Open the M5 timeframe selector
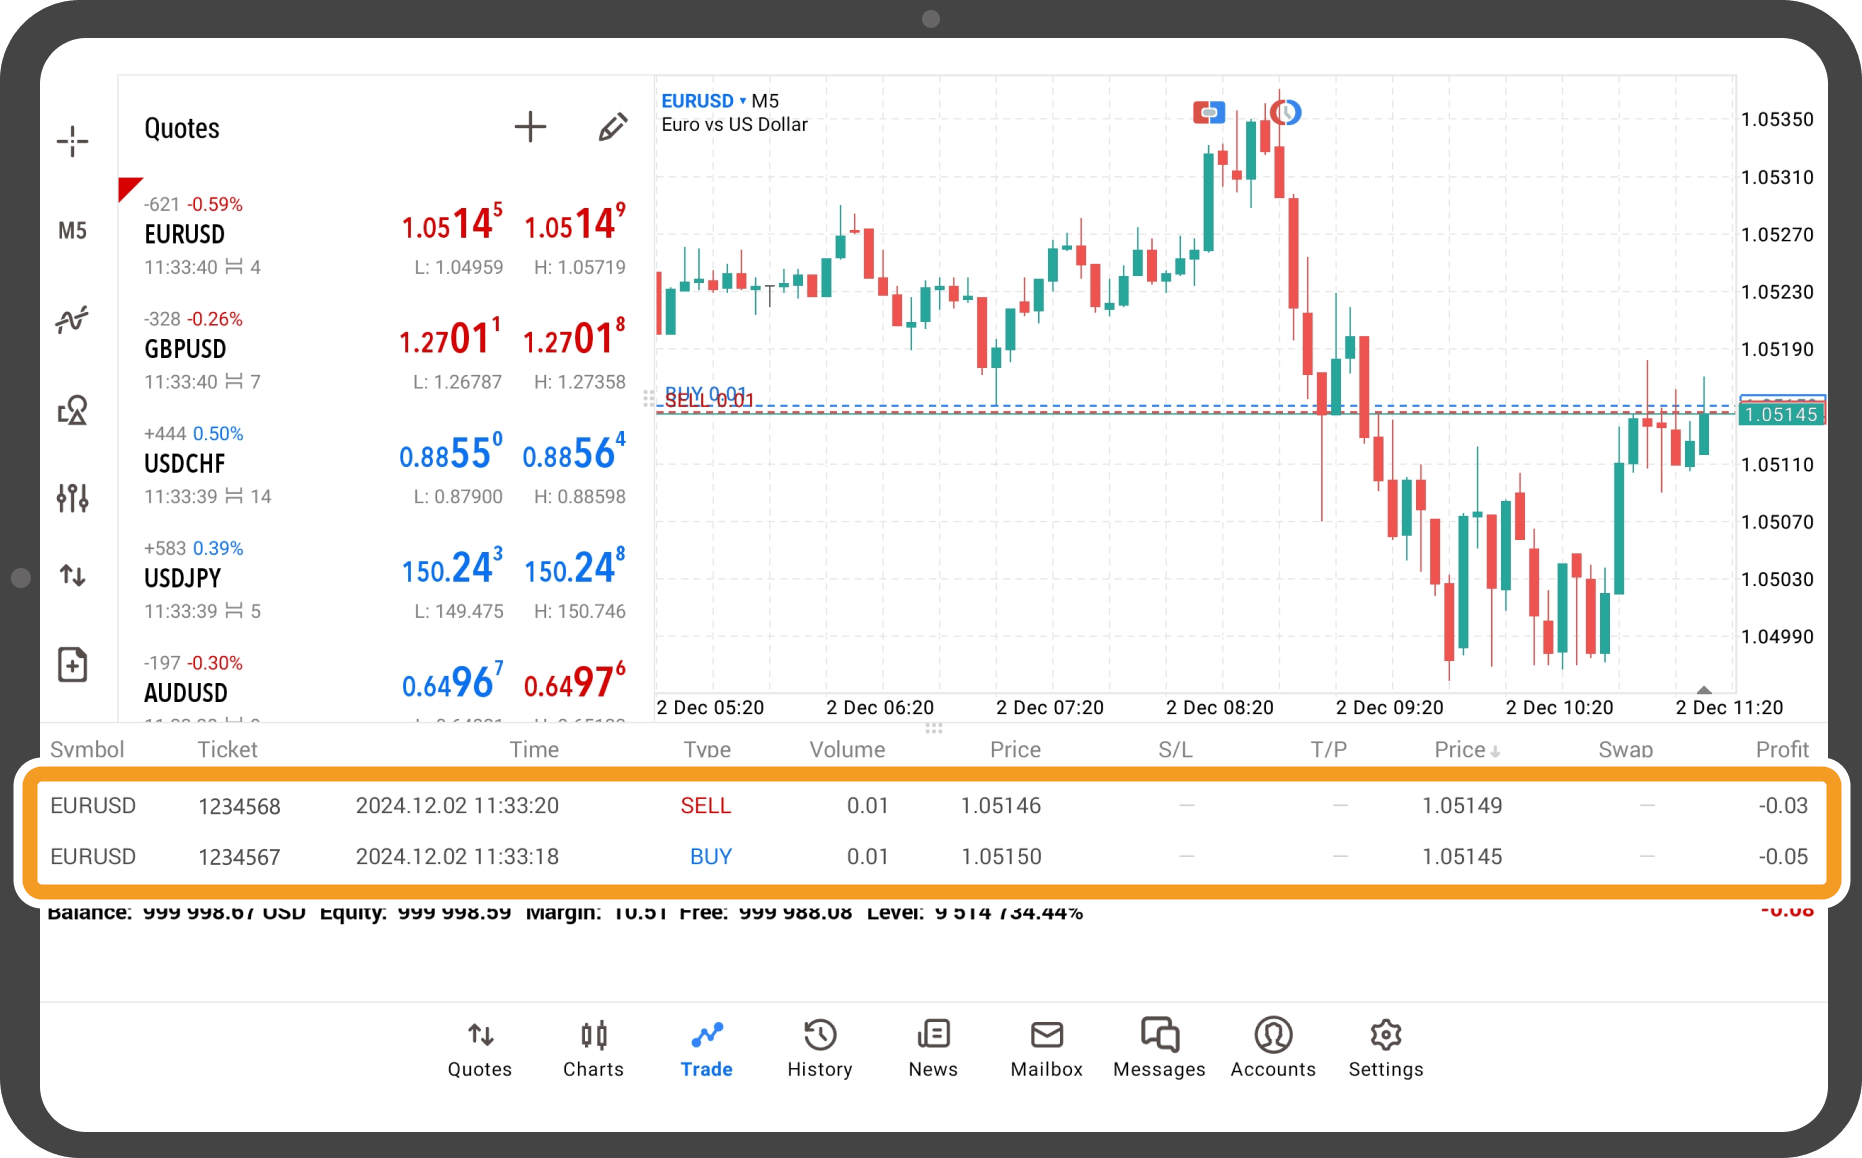Screen dimensions: 1862x1158 pyautogui.click(x=72, y=231)
